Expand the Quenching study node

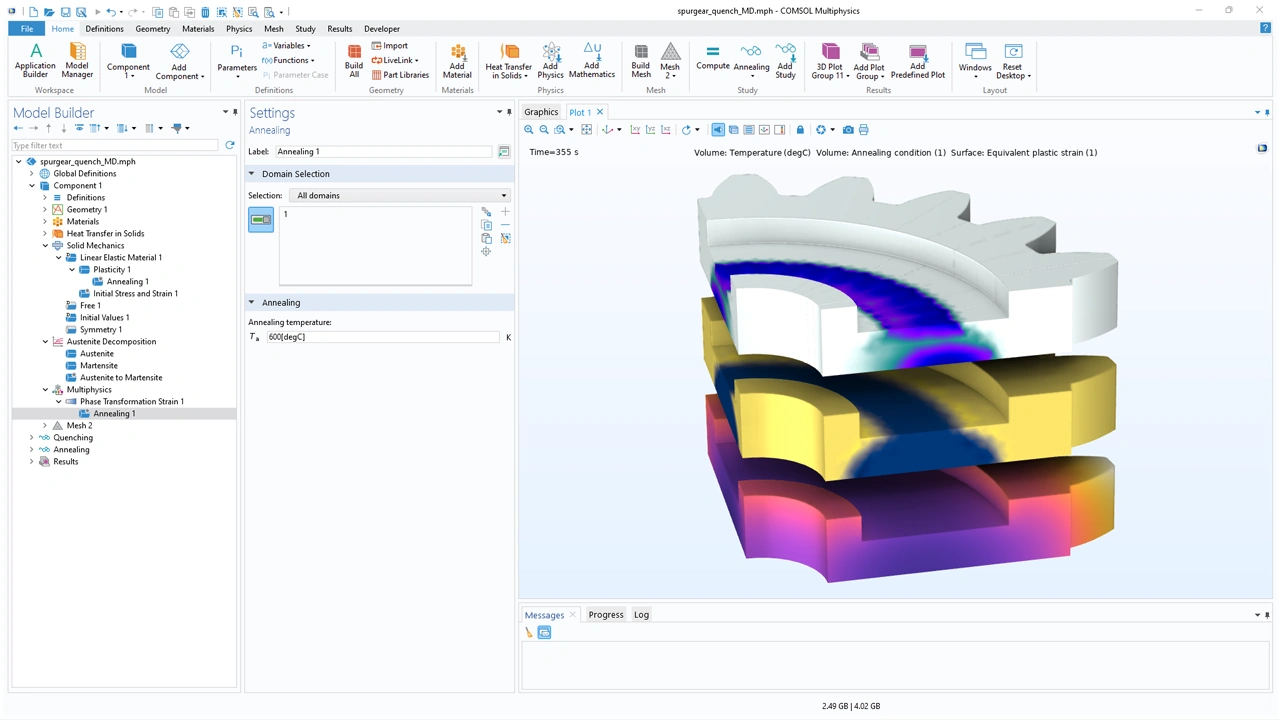pyautogui.click(x=32, y=438)
